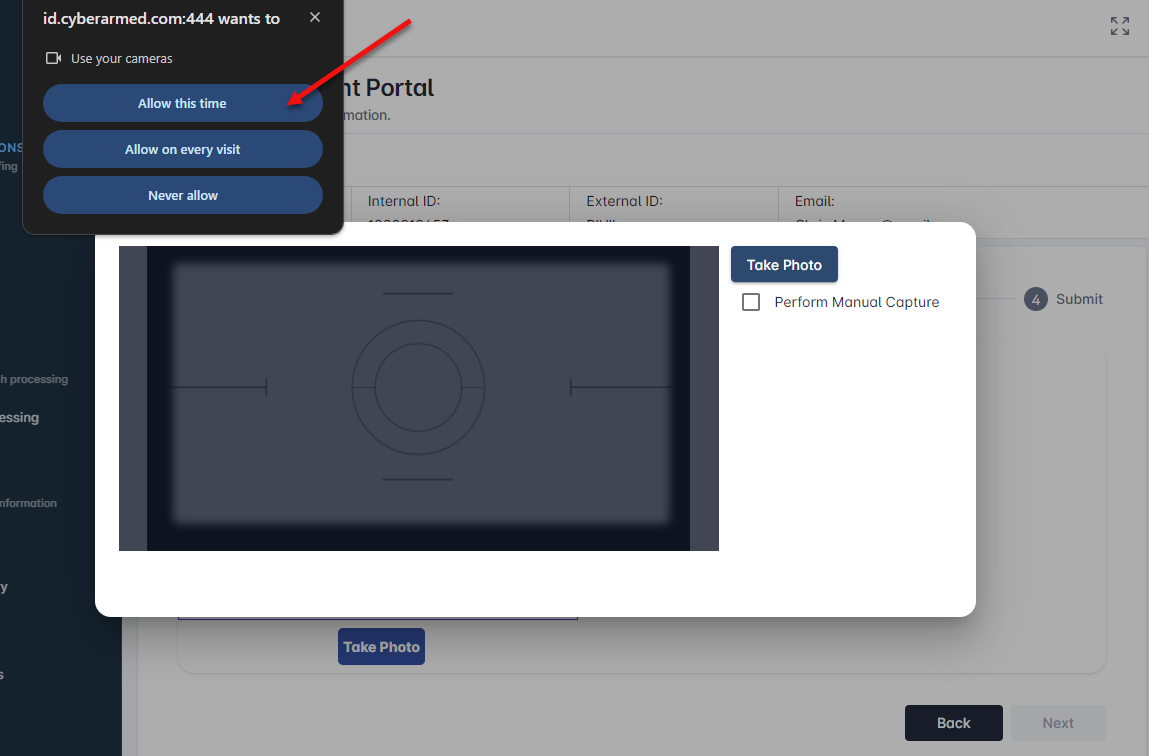Click the step 4 number circle
Image resolution: width=1149 pixels, height=756 pixels.
[x=1035, y=299]
